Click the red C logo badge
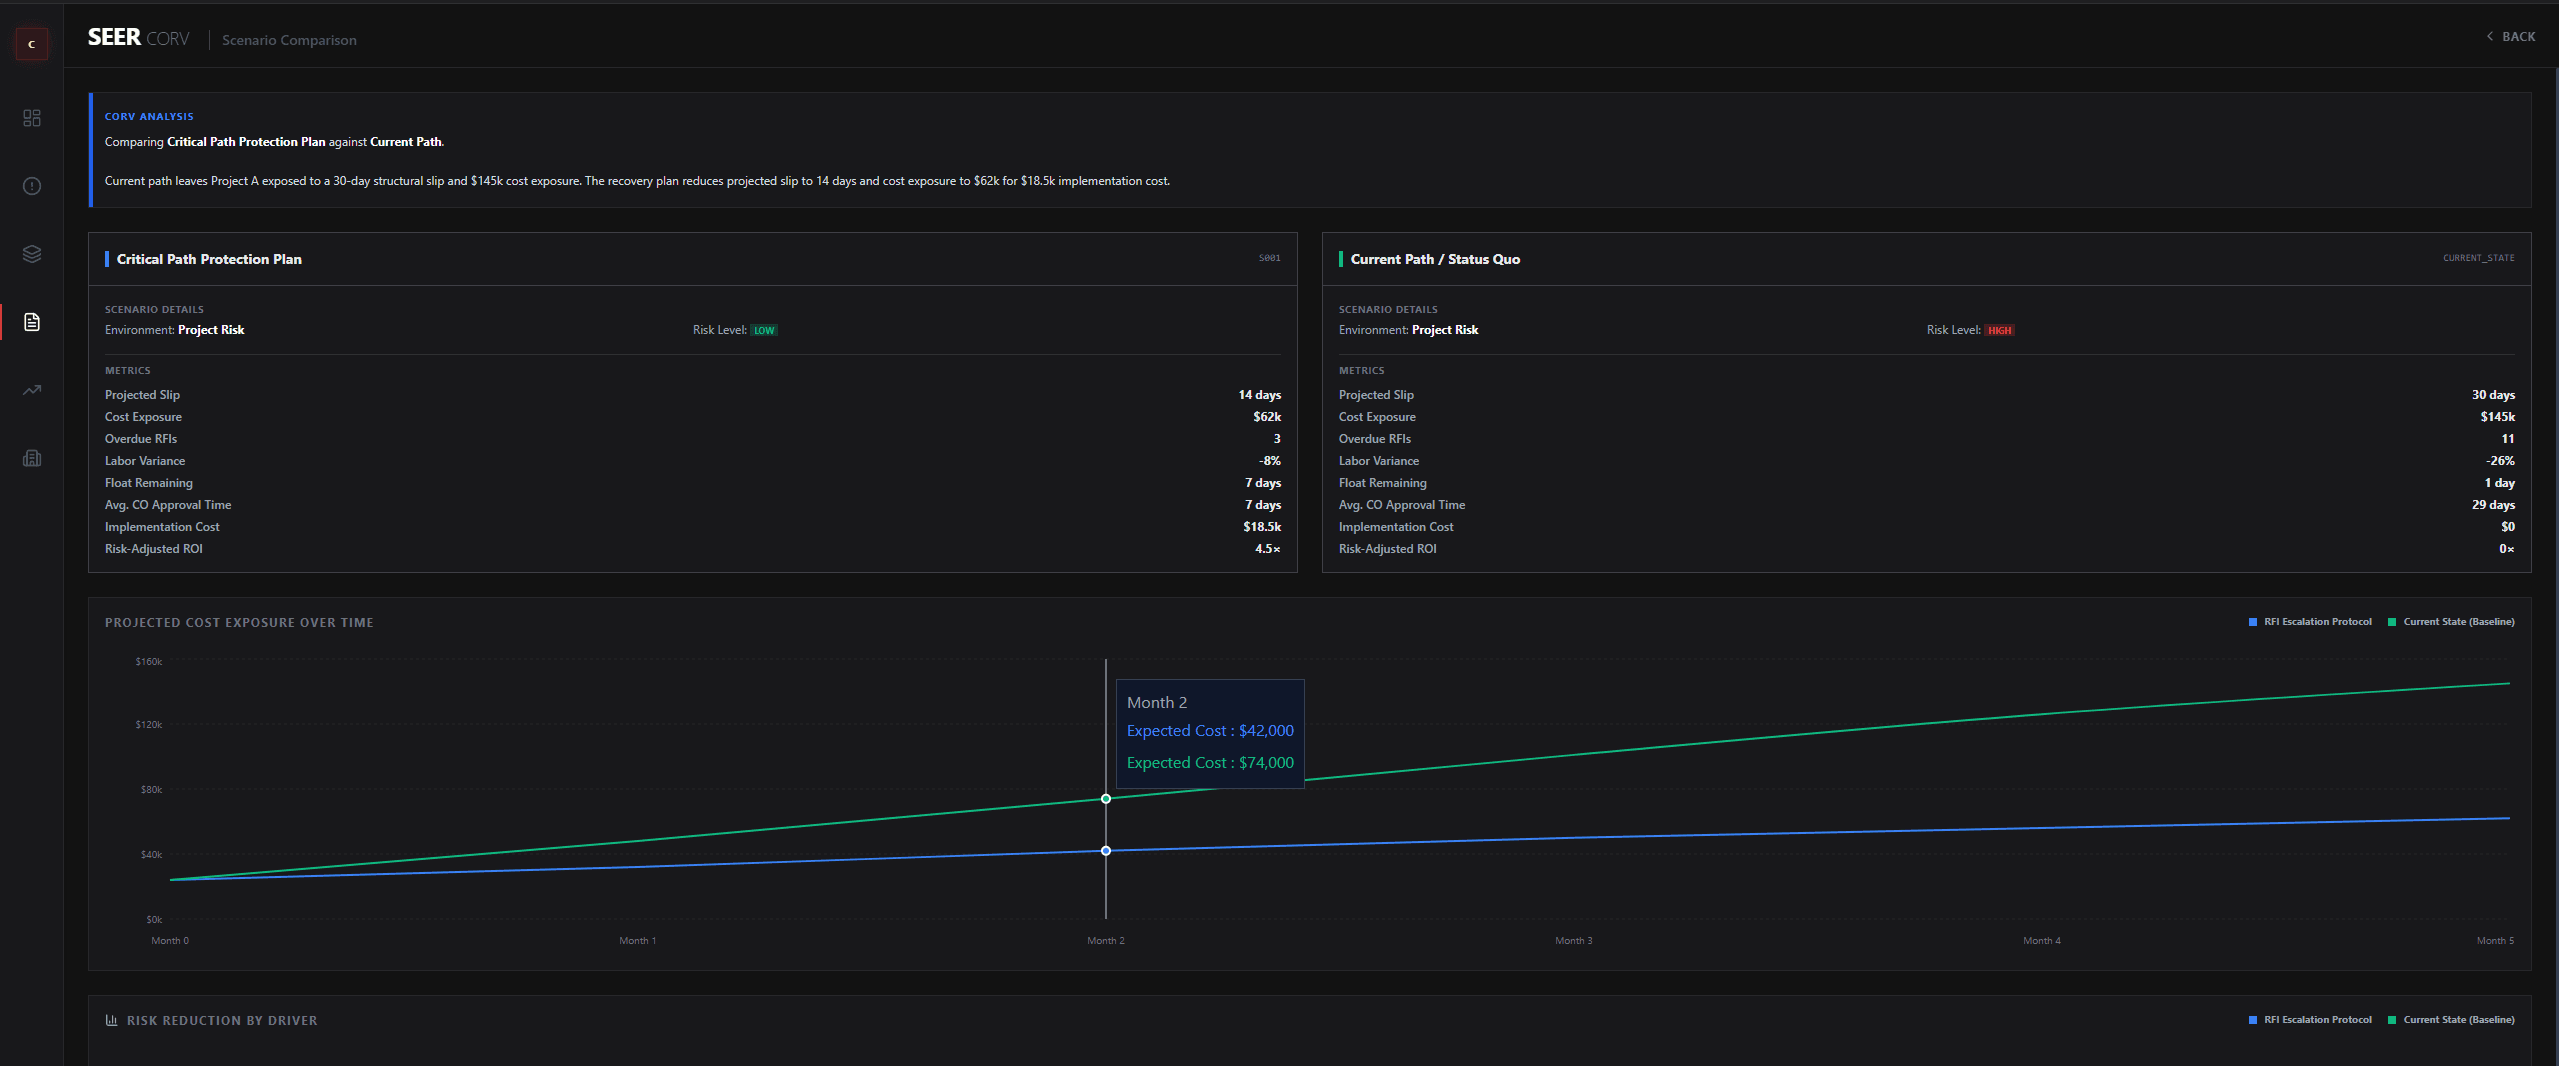The image size is (2559, 1066). [x=32, y=44]
